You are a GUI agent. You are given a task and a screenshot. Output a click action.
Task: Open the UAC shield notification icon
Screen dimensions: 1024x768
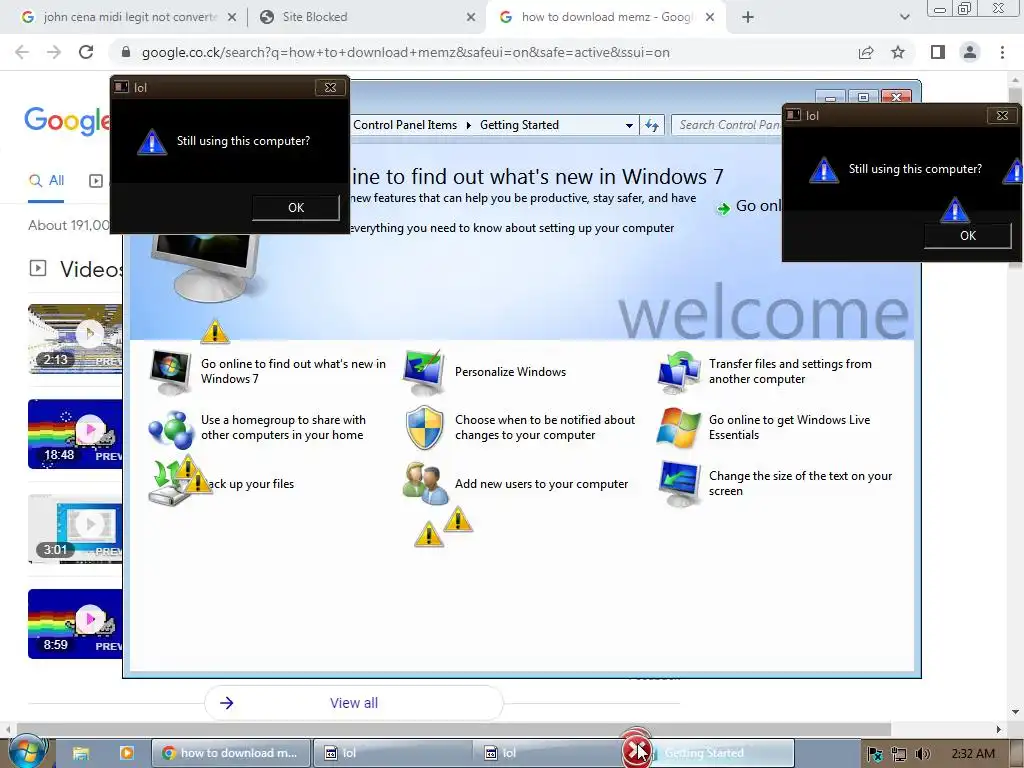tap(424, 427)
